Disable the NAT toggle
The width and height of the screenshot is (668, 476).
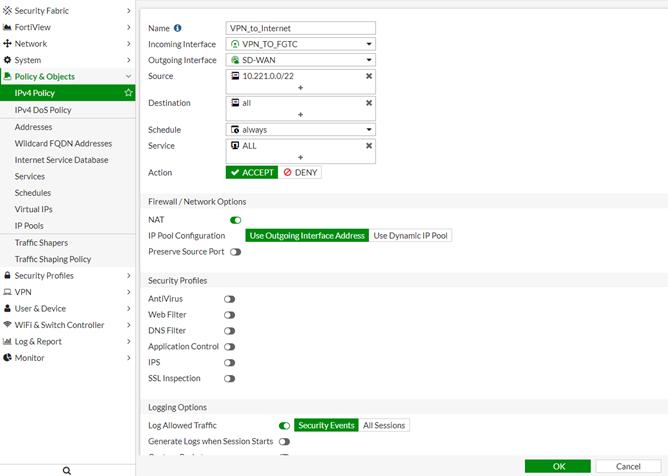click(x=236, y=219)
